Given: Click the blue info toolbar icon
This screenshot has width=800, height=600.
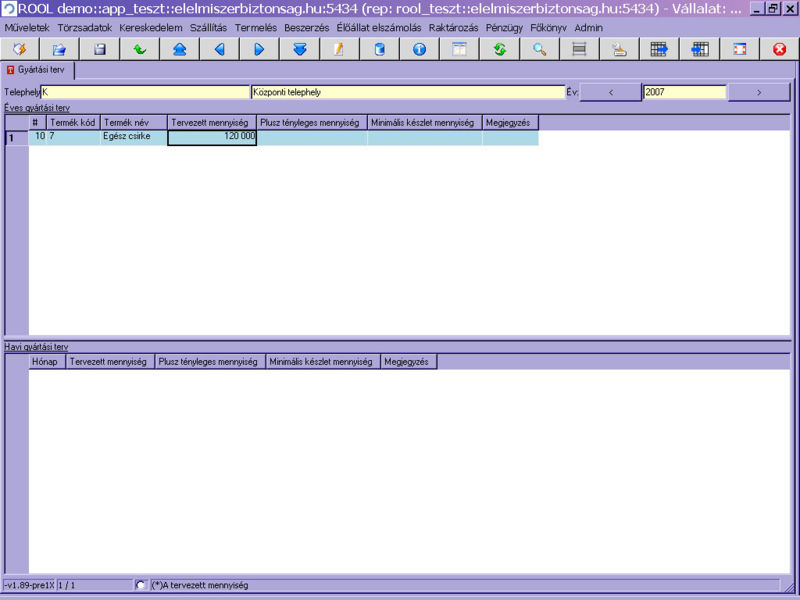Looking at the screenshot, I should [419, 49].
